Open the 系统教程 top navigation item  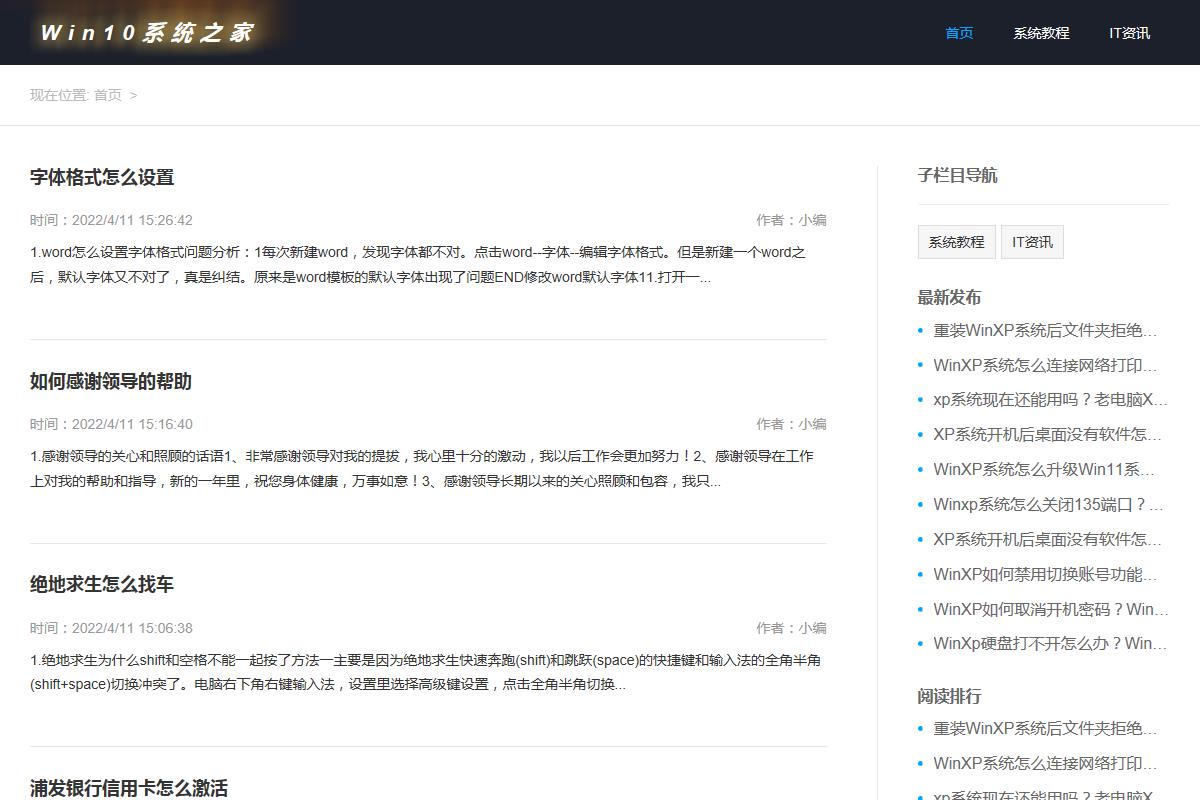click(1041, 33)
